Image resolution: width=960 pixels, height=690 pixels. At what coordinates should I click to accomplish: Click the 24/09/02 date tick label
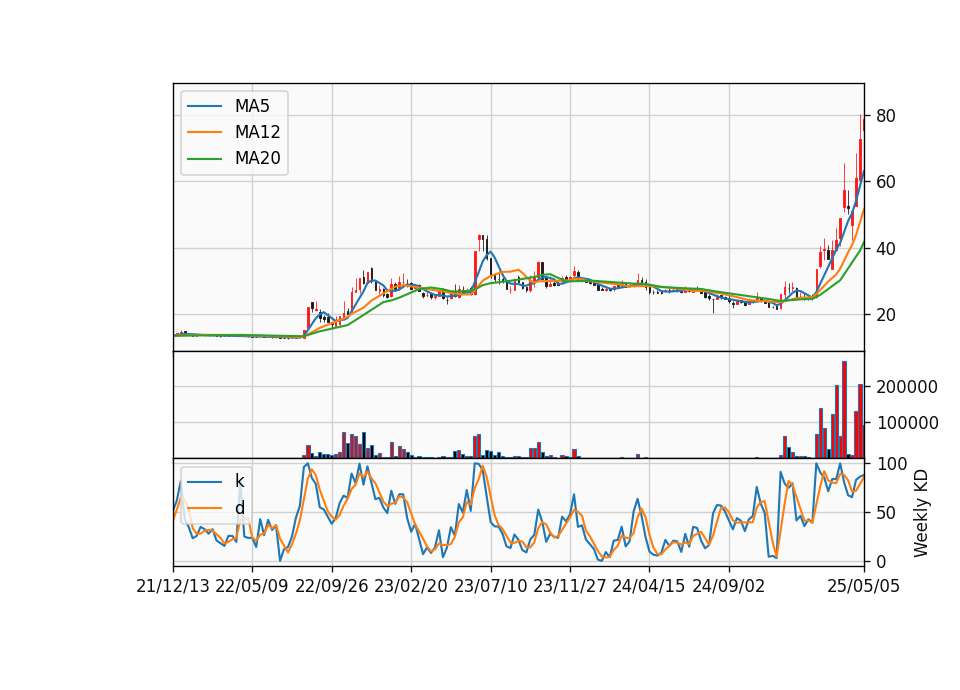[729, 587]
